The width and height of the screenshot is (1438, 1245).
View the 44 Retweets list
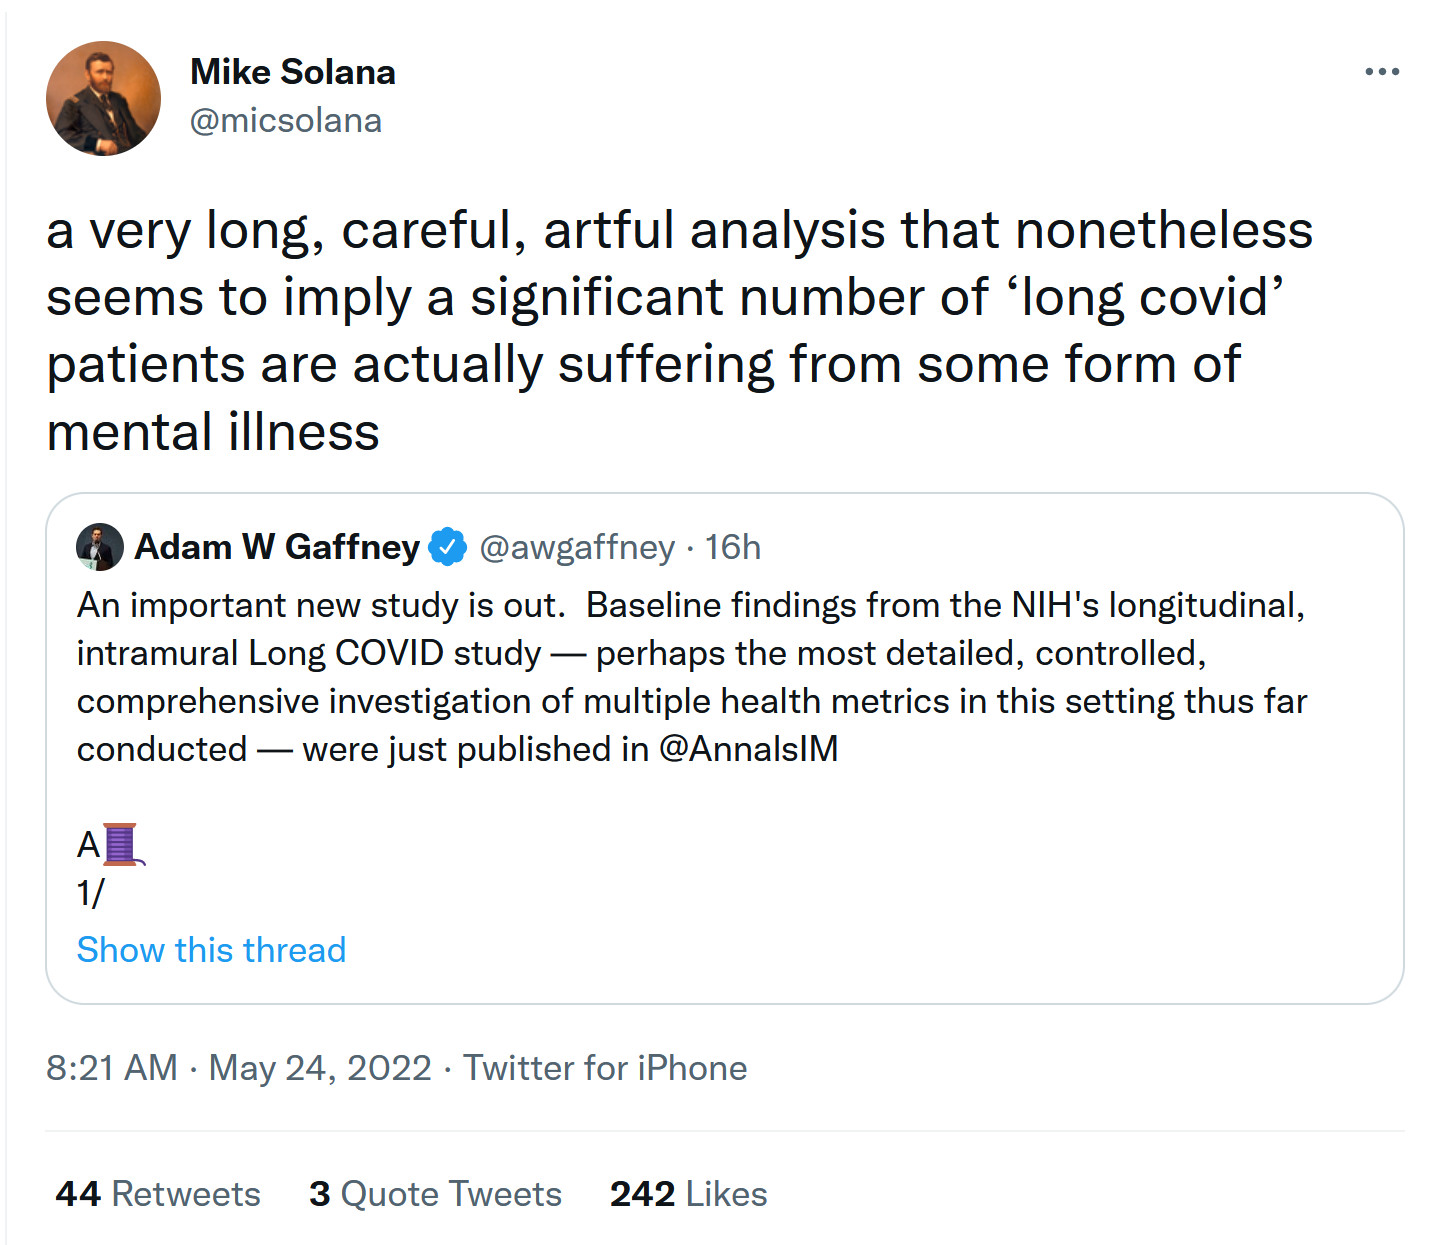pyautogui.click(x=158, y=1194)
